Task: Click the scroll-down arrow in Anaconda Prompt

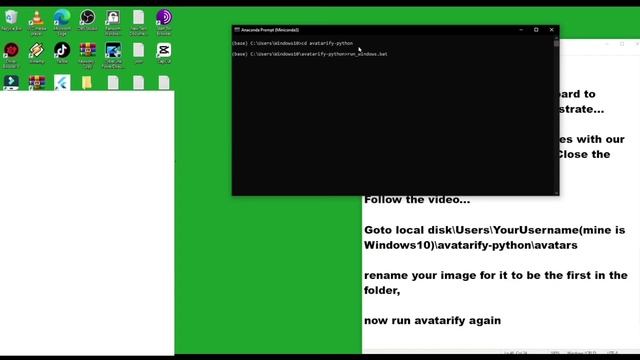Action: 556,193
